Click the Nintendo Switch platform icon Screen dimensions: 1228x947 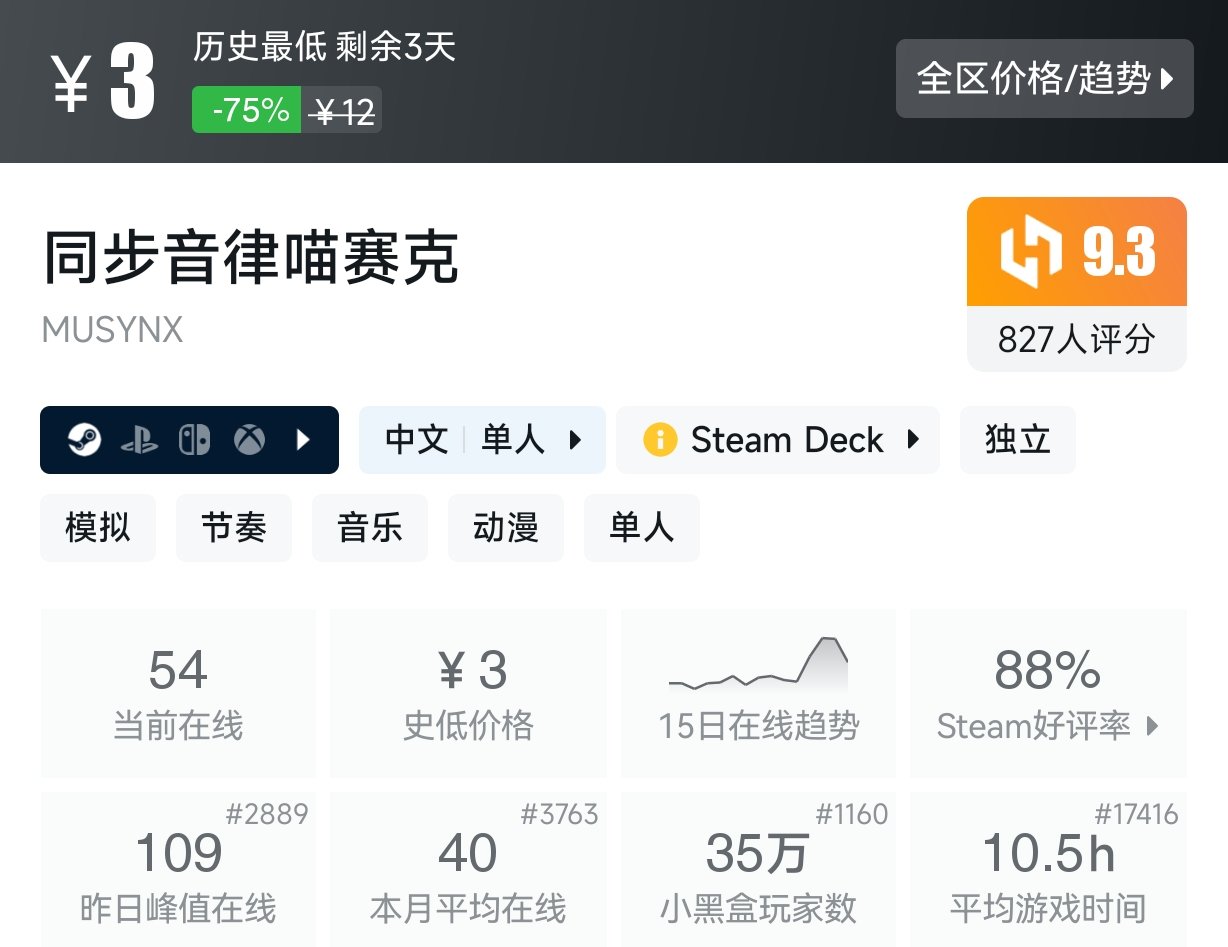[x=194, y=440]
